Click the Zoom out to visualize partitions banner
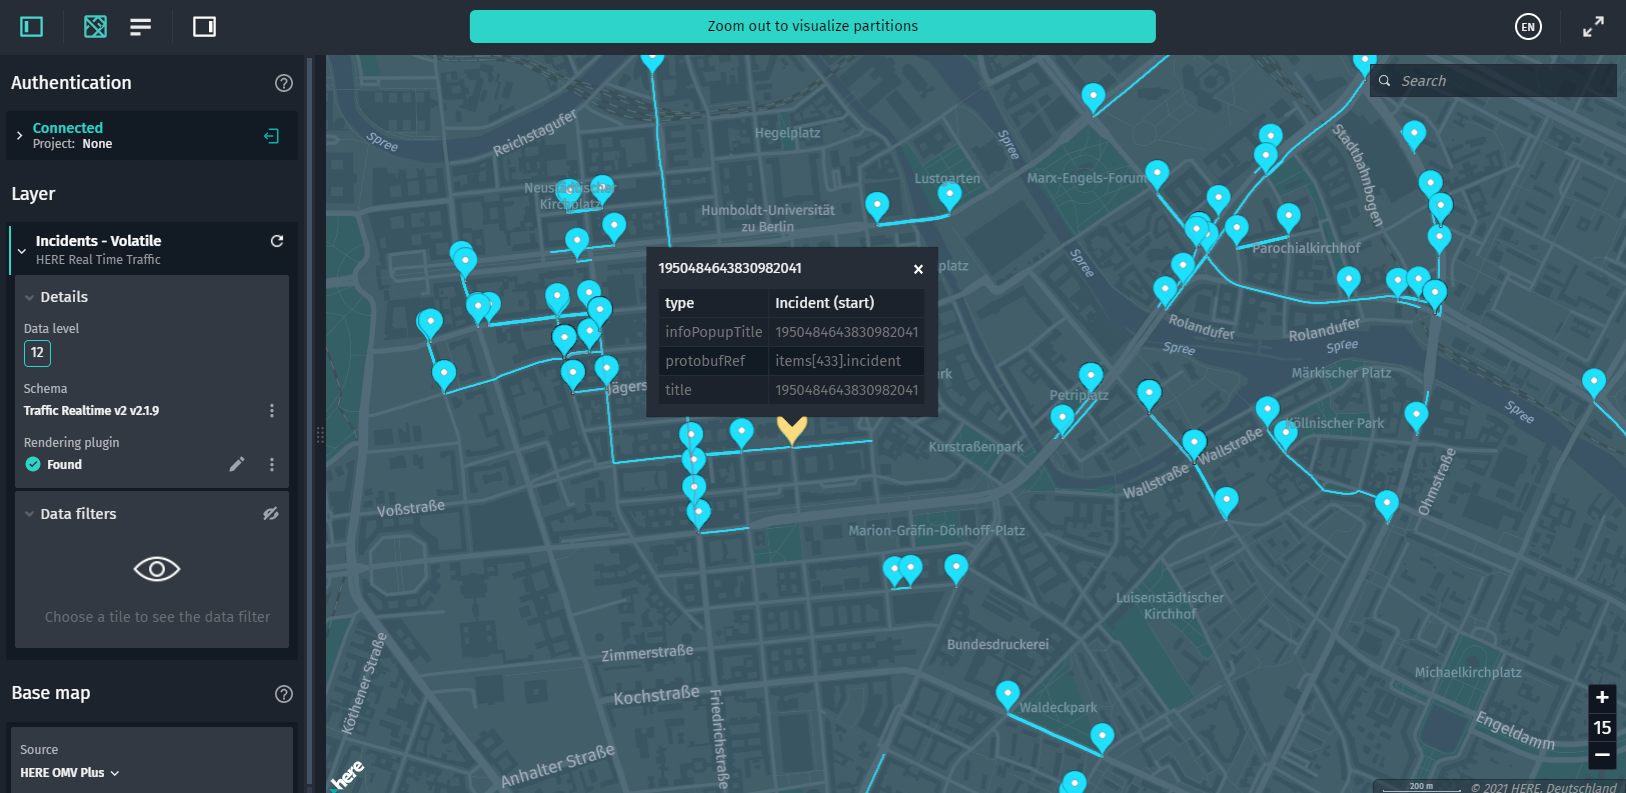Screen dimensions: 1626x793 (813, 27)
